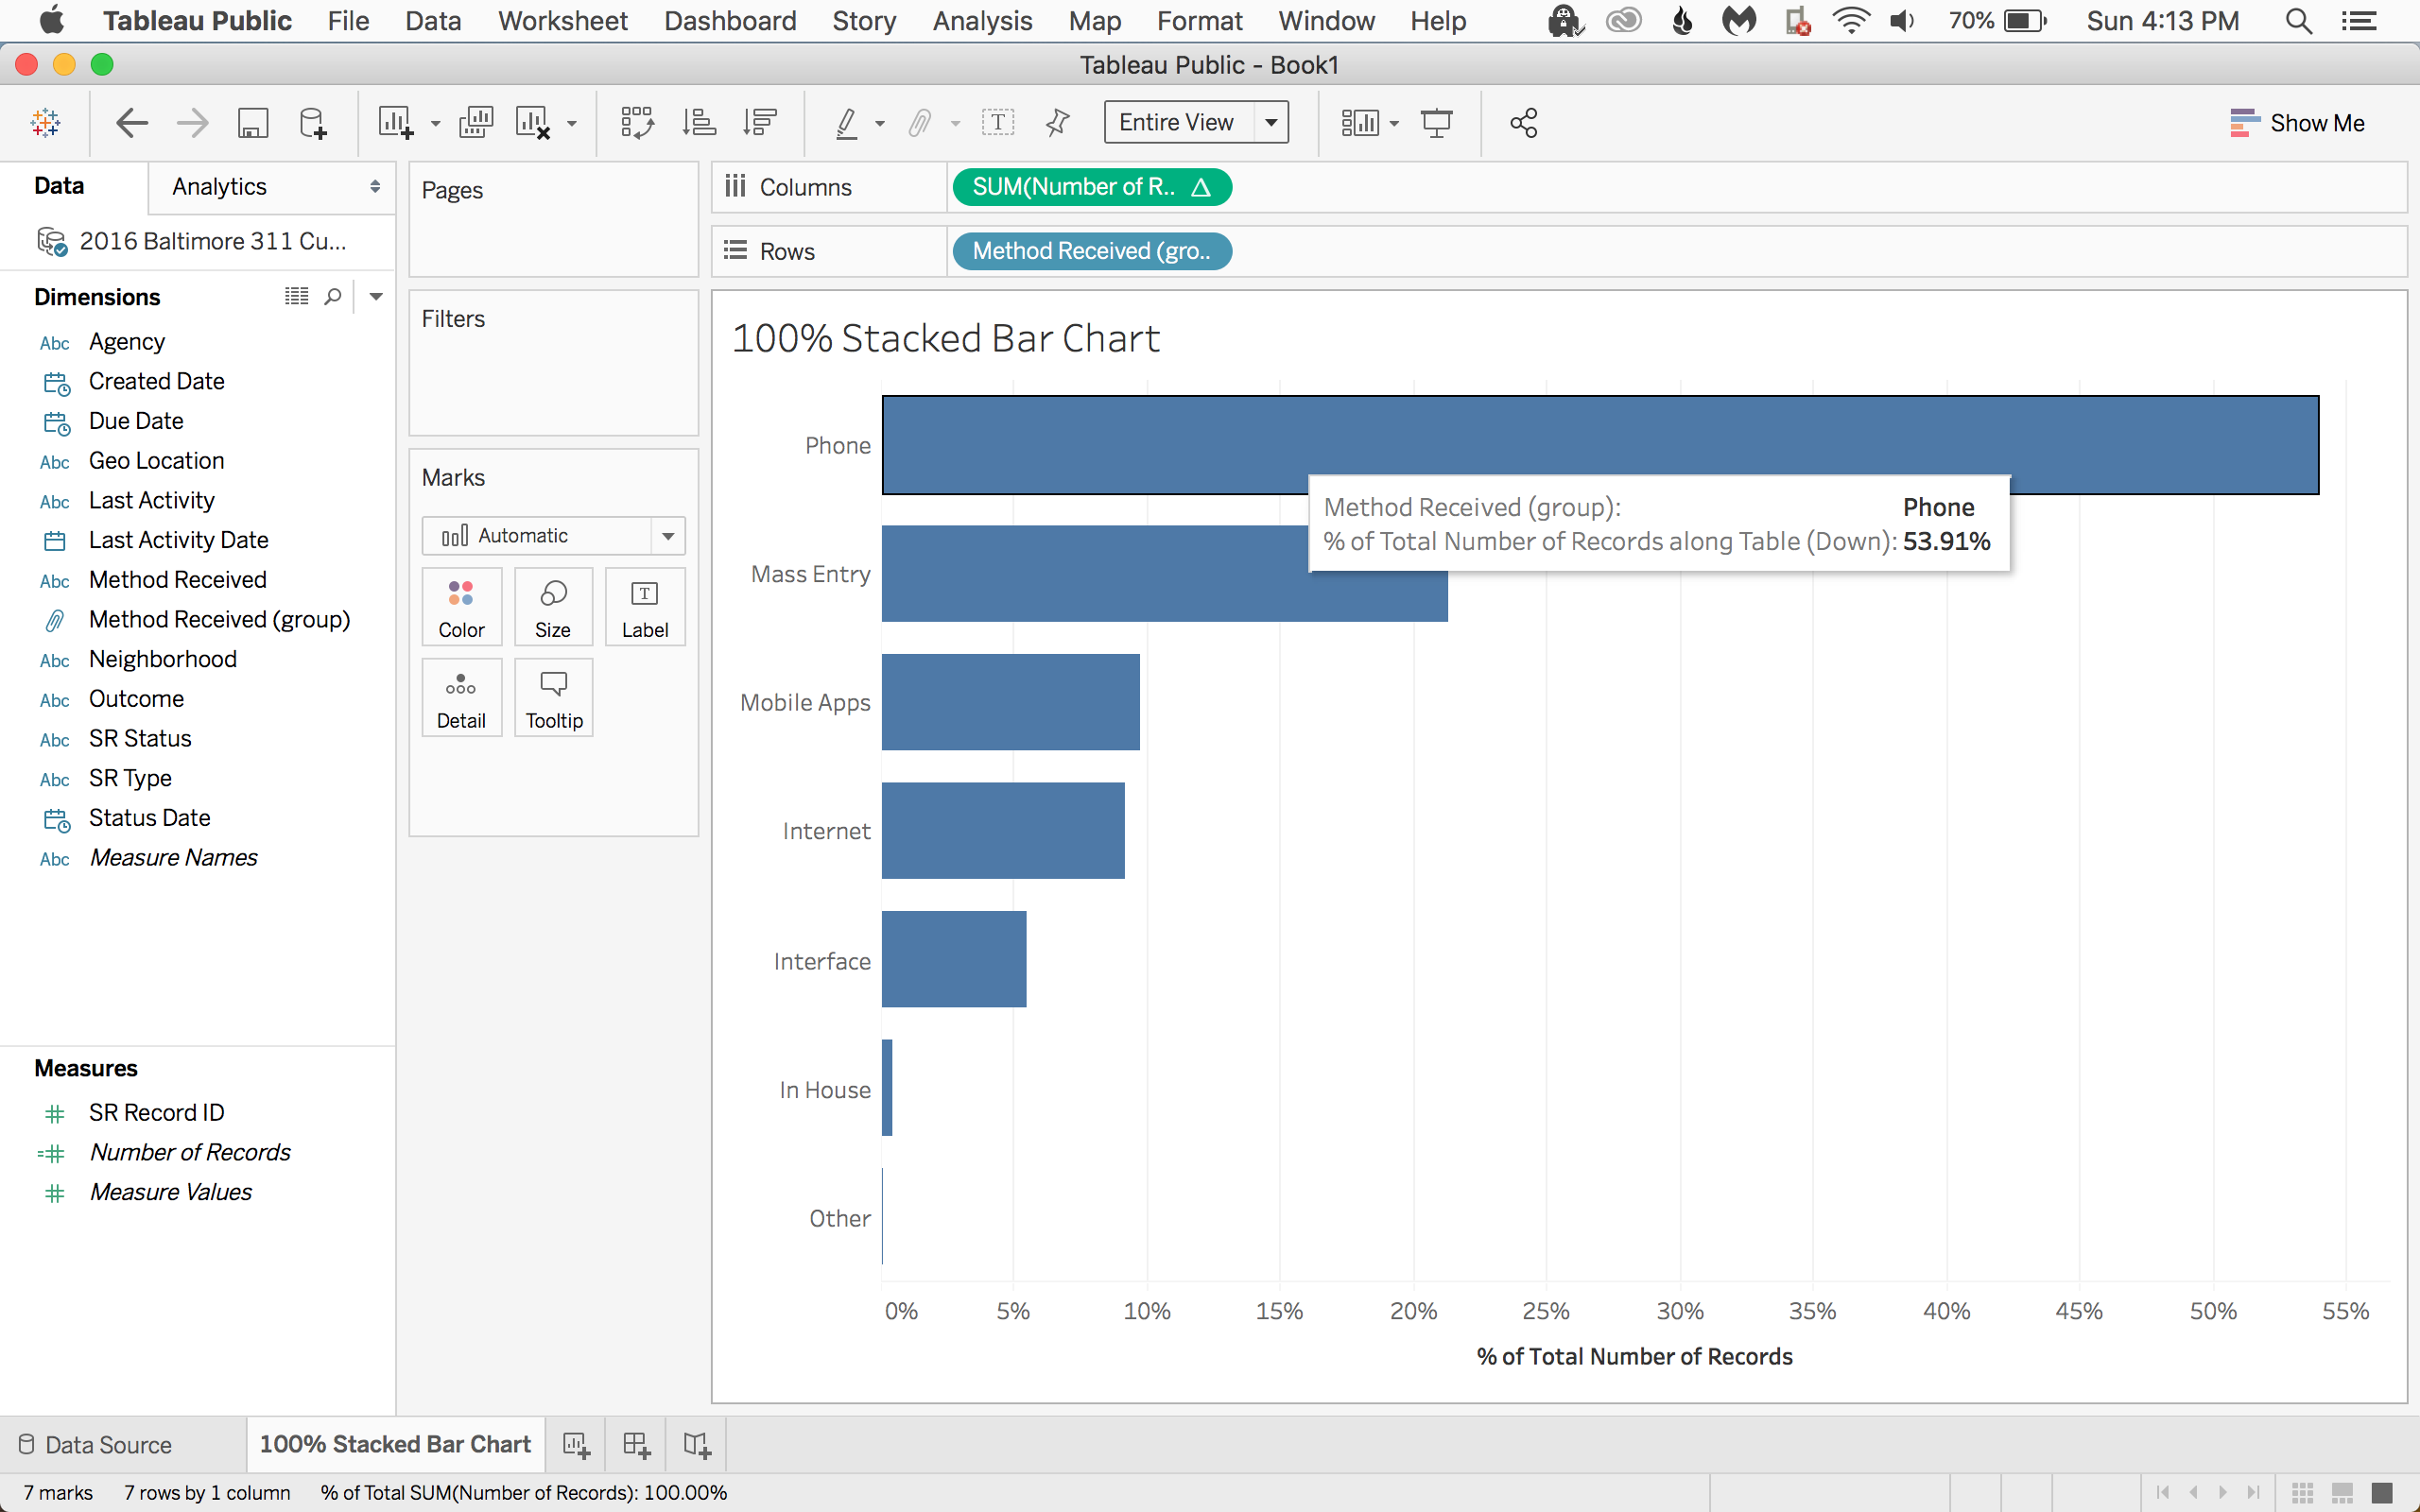The image size is (2420, 1512).
Task: Open the Analytics tab switcher arrows
Action: (x=375, y=187)
